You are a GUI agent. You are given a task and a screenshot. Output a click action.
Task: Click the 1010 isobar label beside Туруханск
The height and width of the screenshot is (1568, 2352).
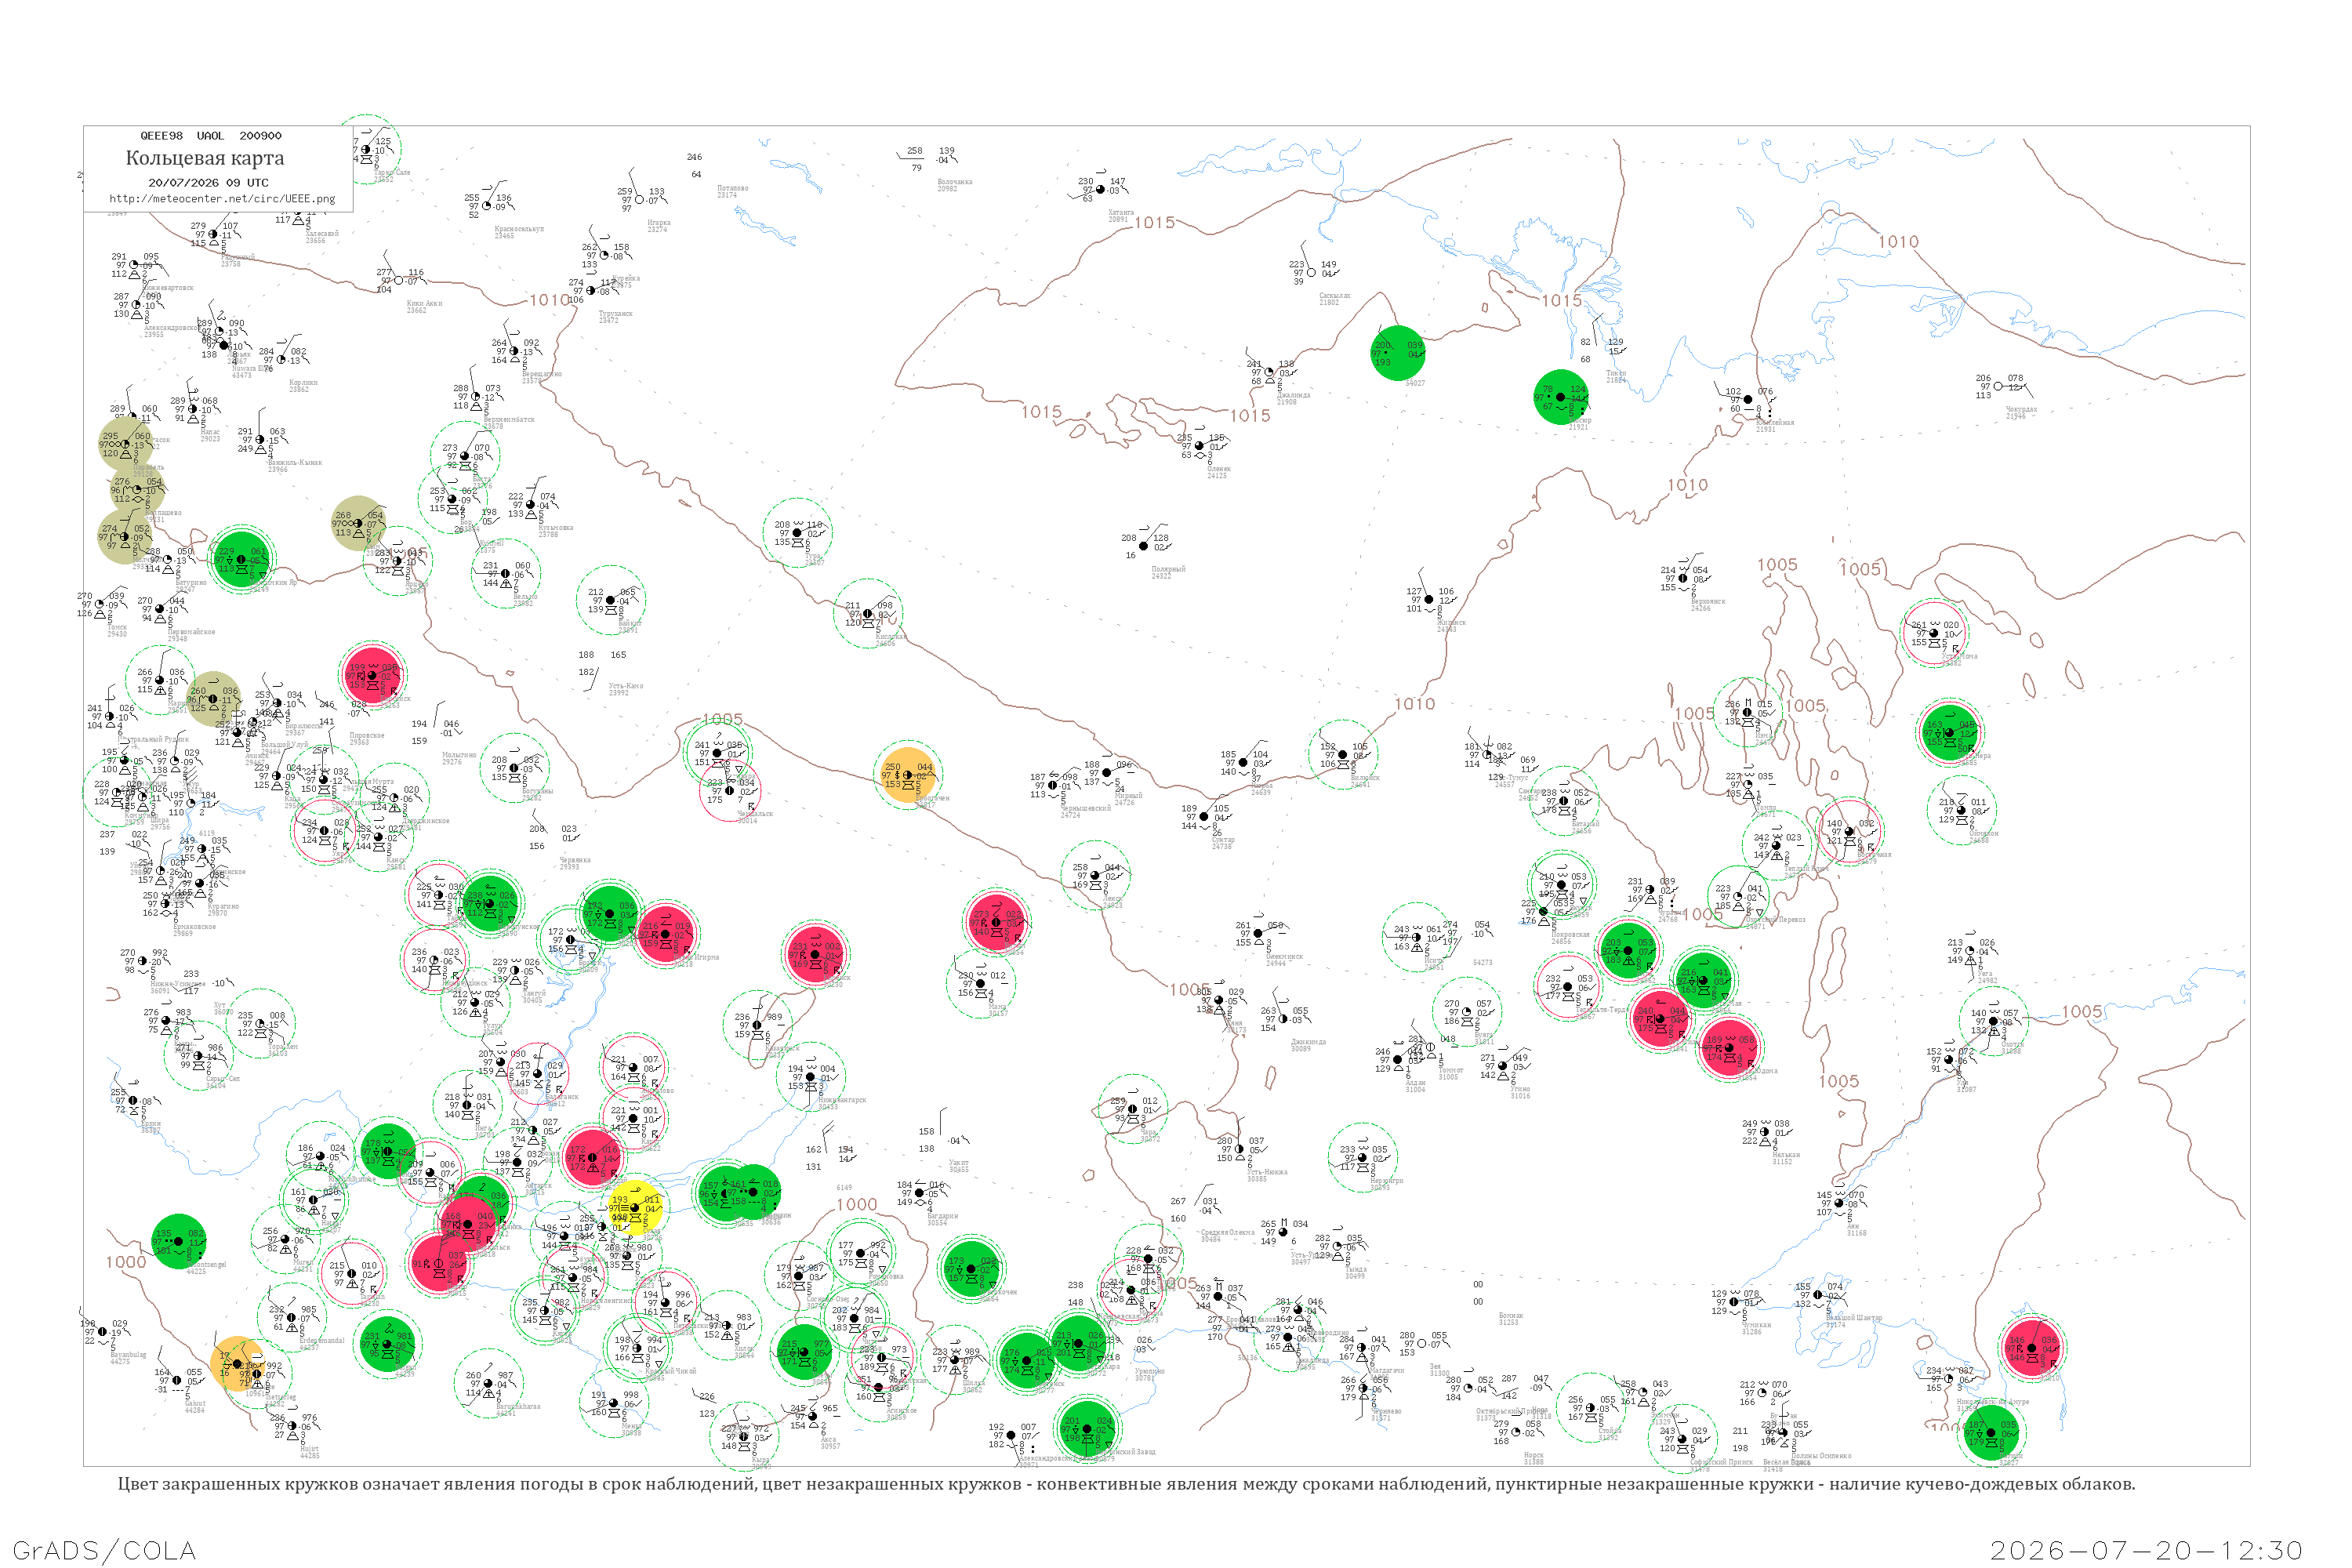point(550,300)
